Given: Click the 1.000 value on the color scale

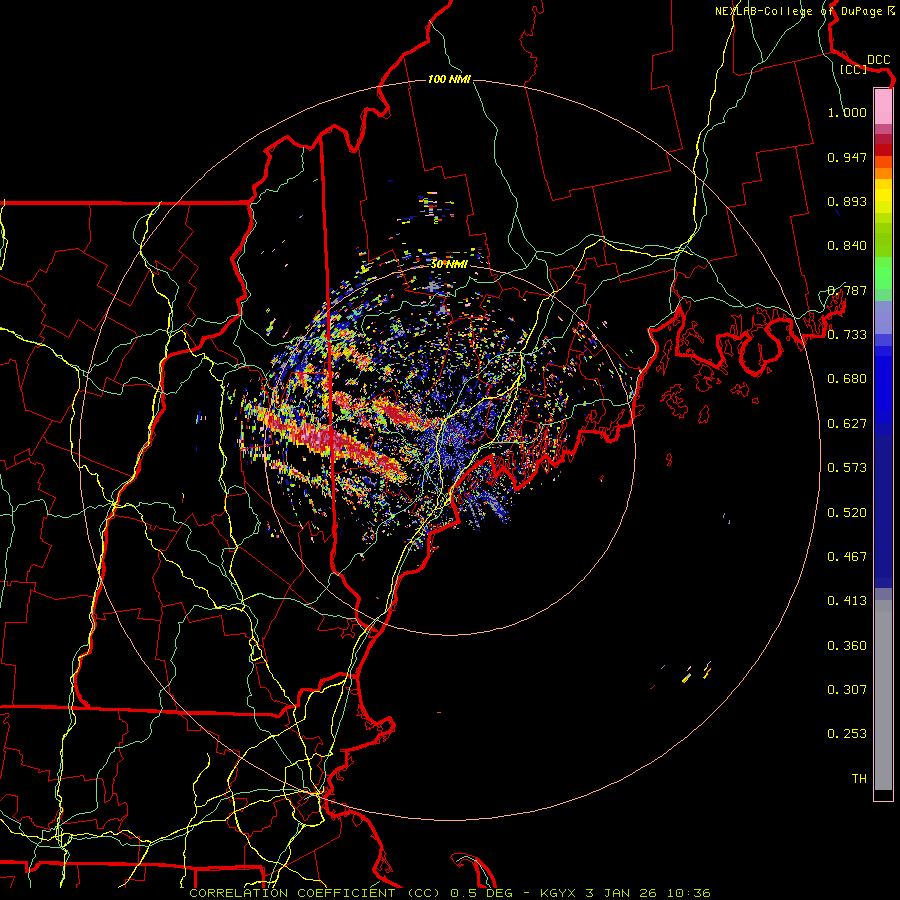Looking at the screenshot, I should pos(847,112).
